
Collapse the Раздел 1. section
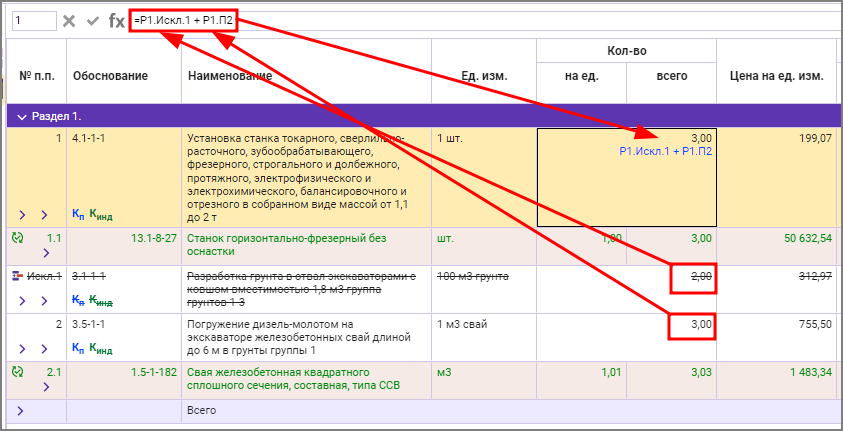click(x=20, y=116)
